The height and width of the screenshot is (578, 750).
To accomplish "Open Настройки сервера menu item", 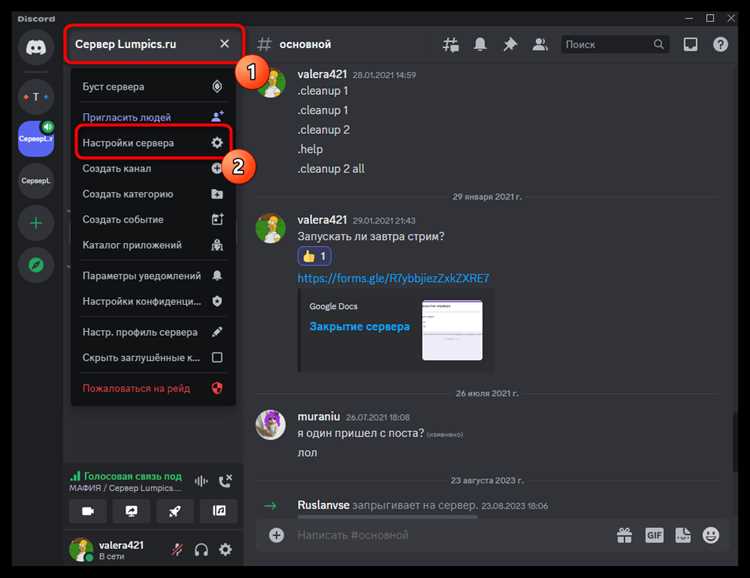I will [153, 143].
